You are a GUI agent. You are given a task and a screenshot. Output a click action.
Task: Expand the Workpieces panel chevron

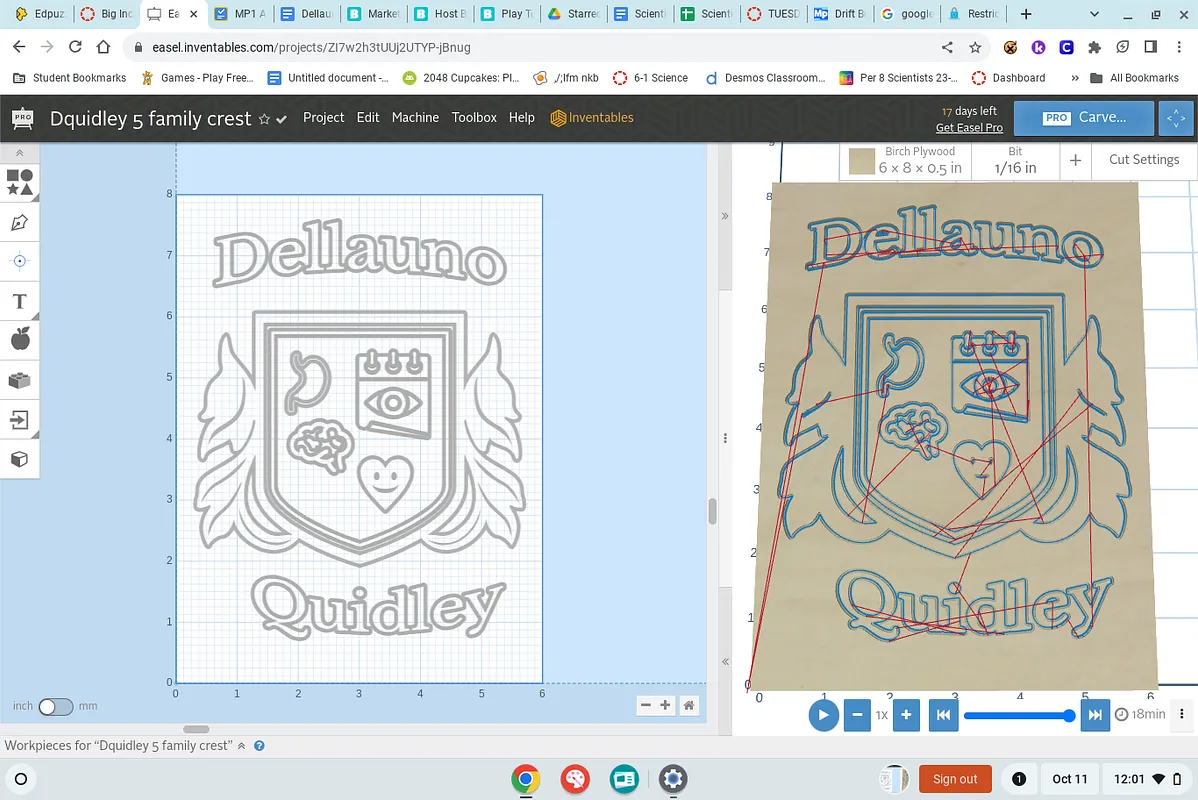point(241,746)
